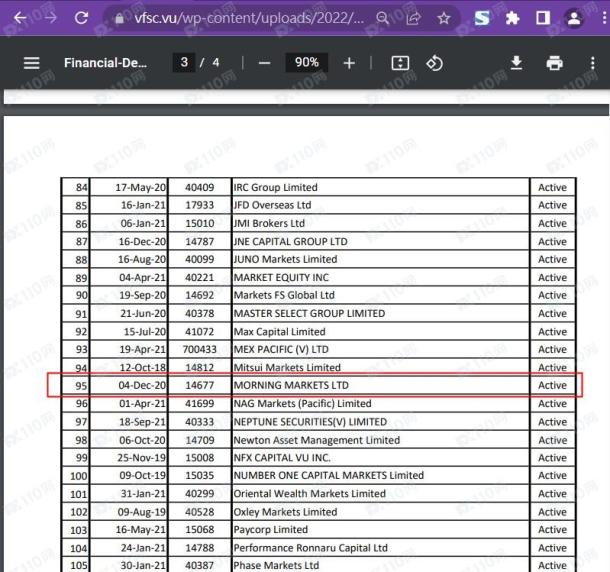
Task: Click the site security lock icon
Action: 119,18
